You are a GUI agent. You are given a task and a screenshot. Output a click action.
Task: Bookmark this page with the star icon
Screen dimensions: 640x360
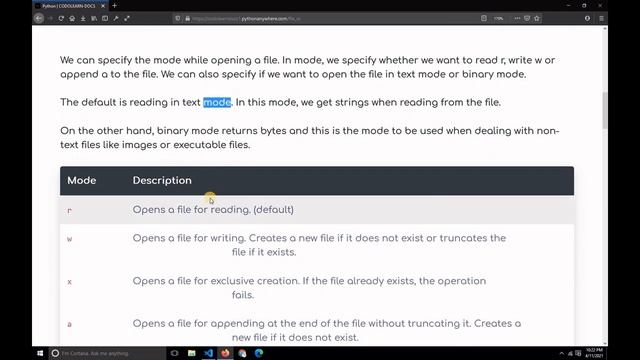click(537, 18)
